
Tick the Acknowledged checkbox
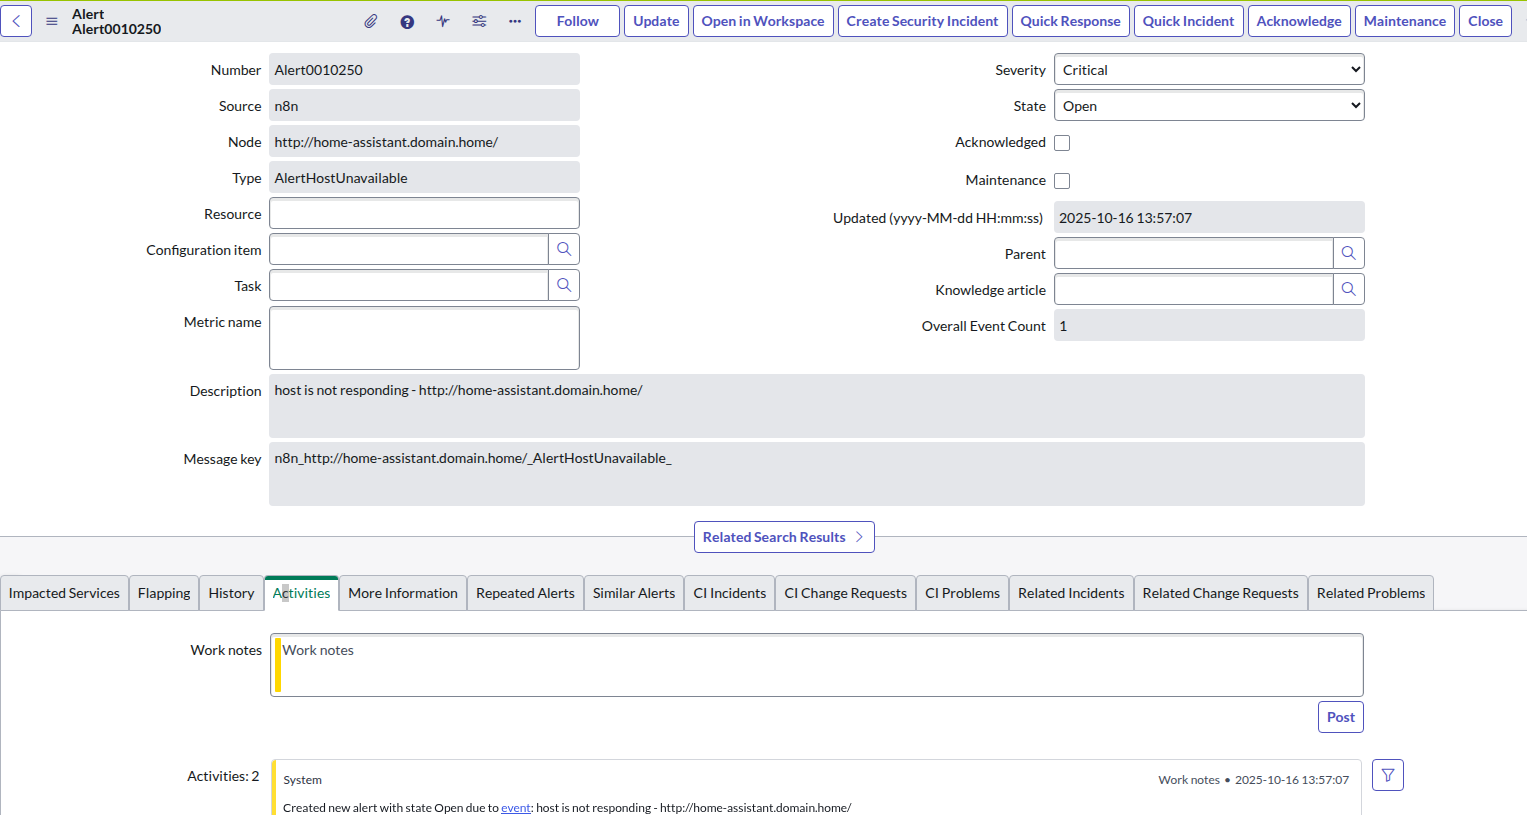click(1062, 143)
